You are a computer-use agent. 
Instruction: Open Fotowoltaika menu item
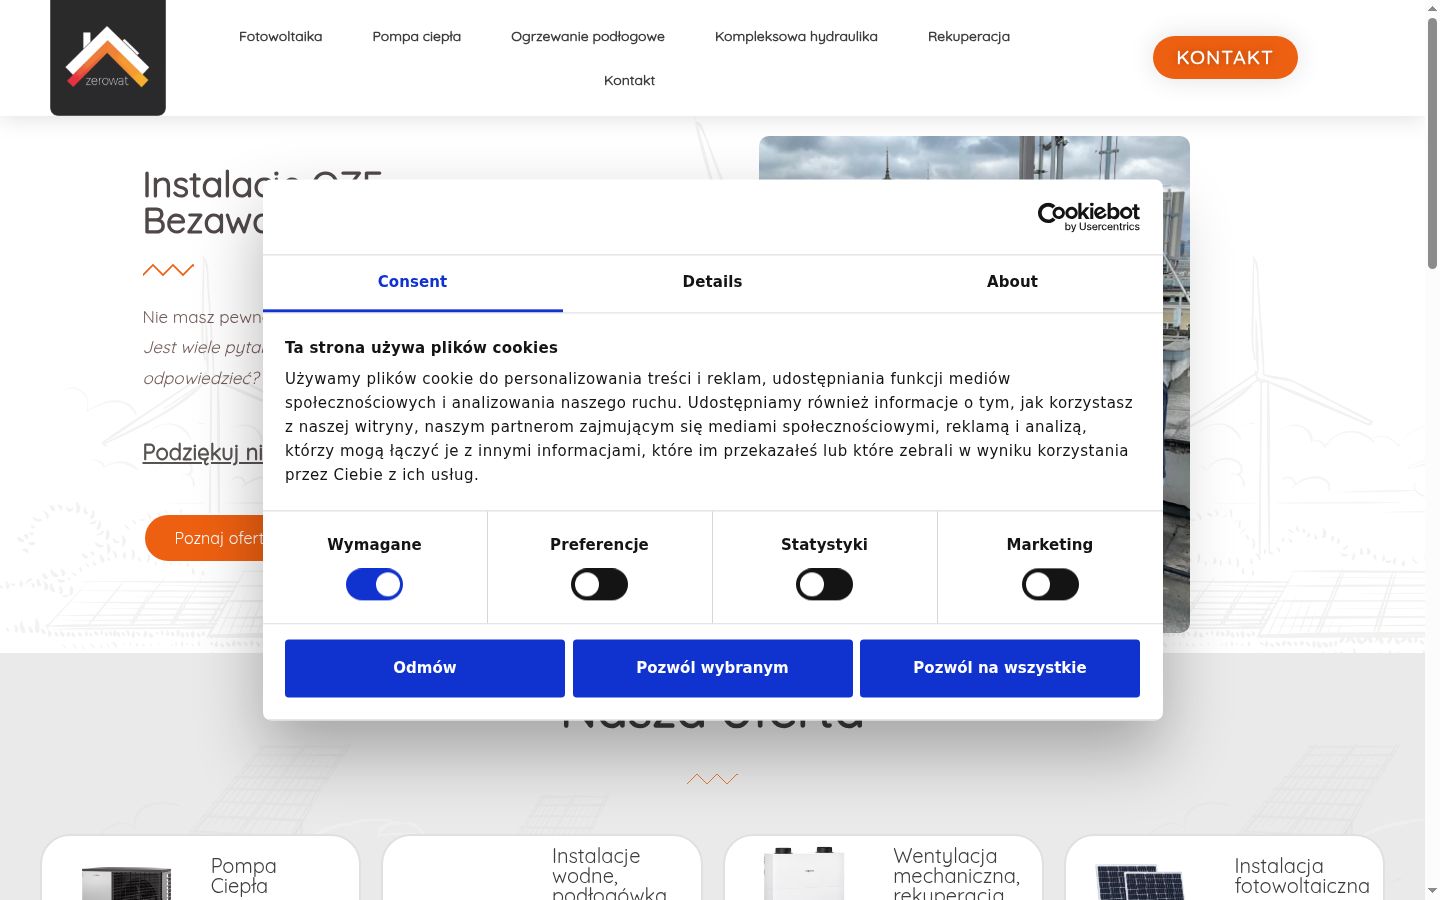coord(280,36)
